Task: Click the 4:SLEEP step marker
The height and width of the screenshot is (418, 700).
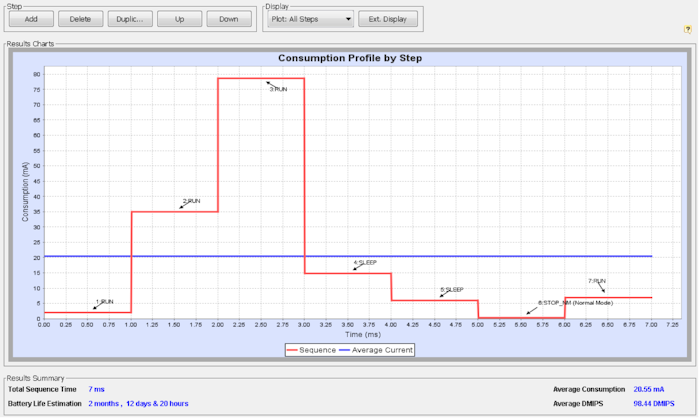Action: tap(364, 263)
